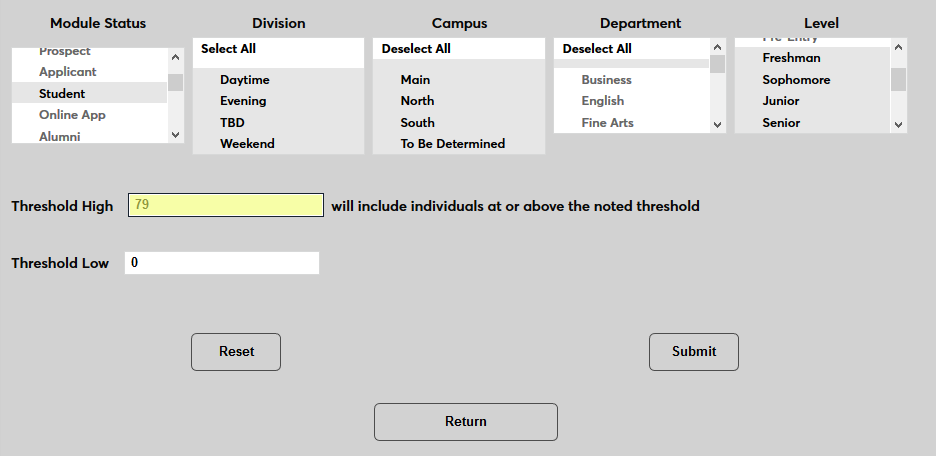This screenshot has width=936, height=456.
Task: Click the Return button
Action: [x=466, y=422]
